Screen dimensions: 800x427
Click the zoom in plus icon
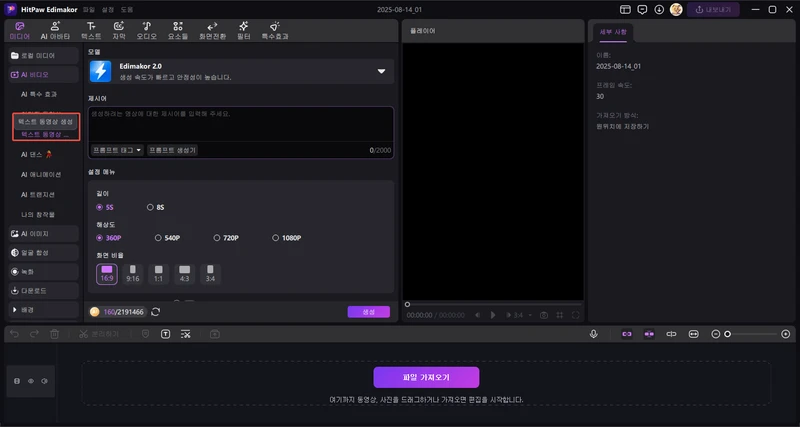[x=786, y=334]
